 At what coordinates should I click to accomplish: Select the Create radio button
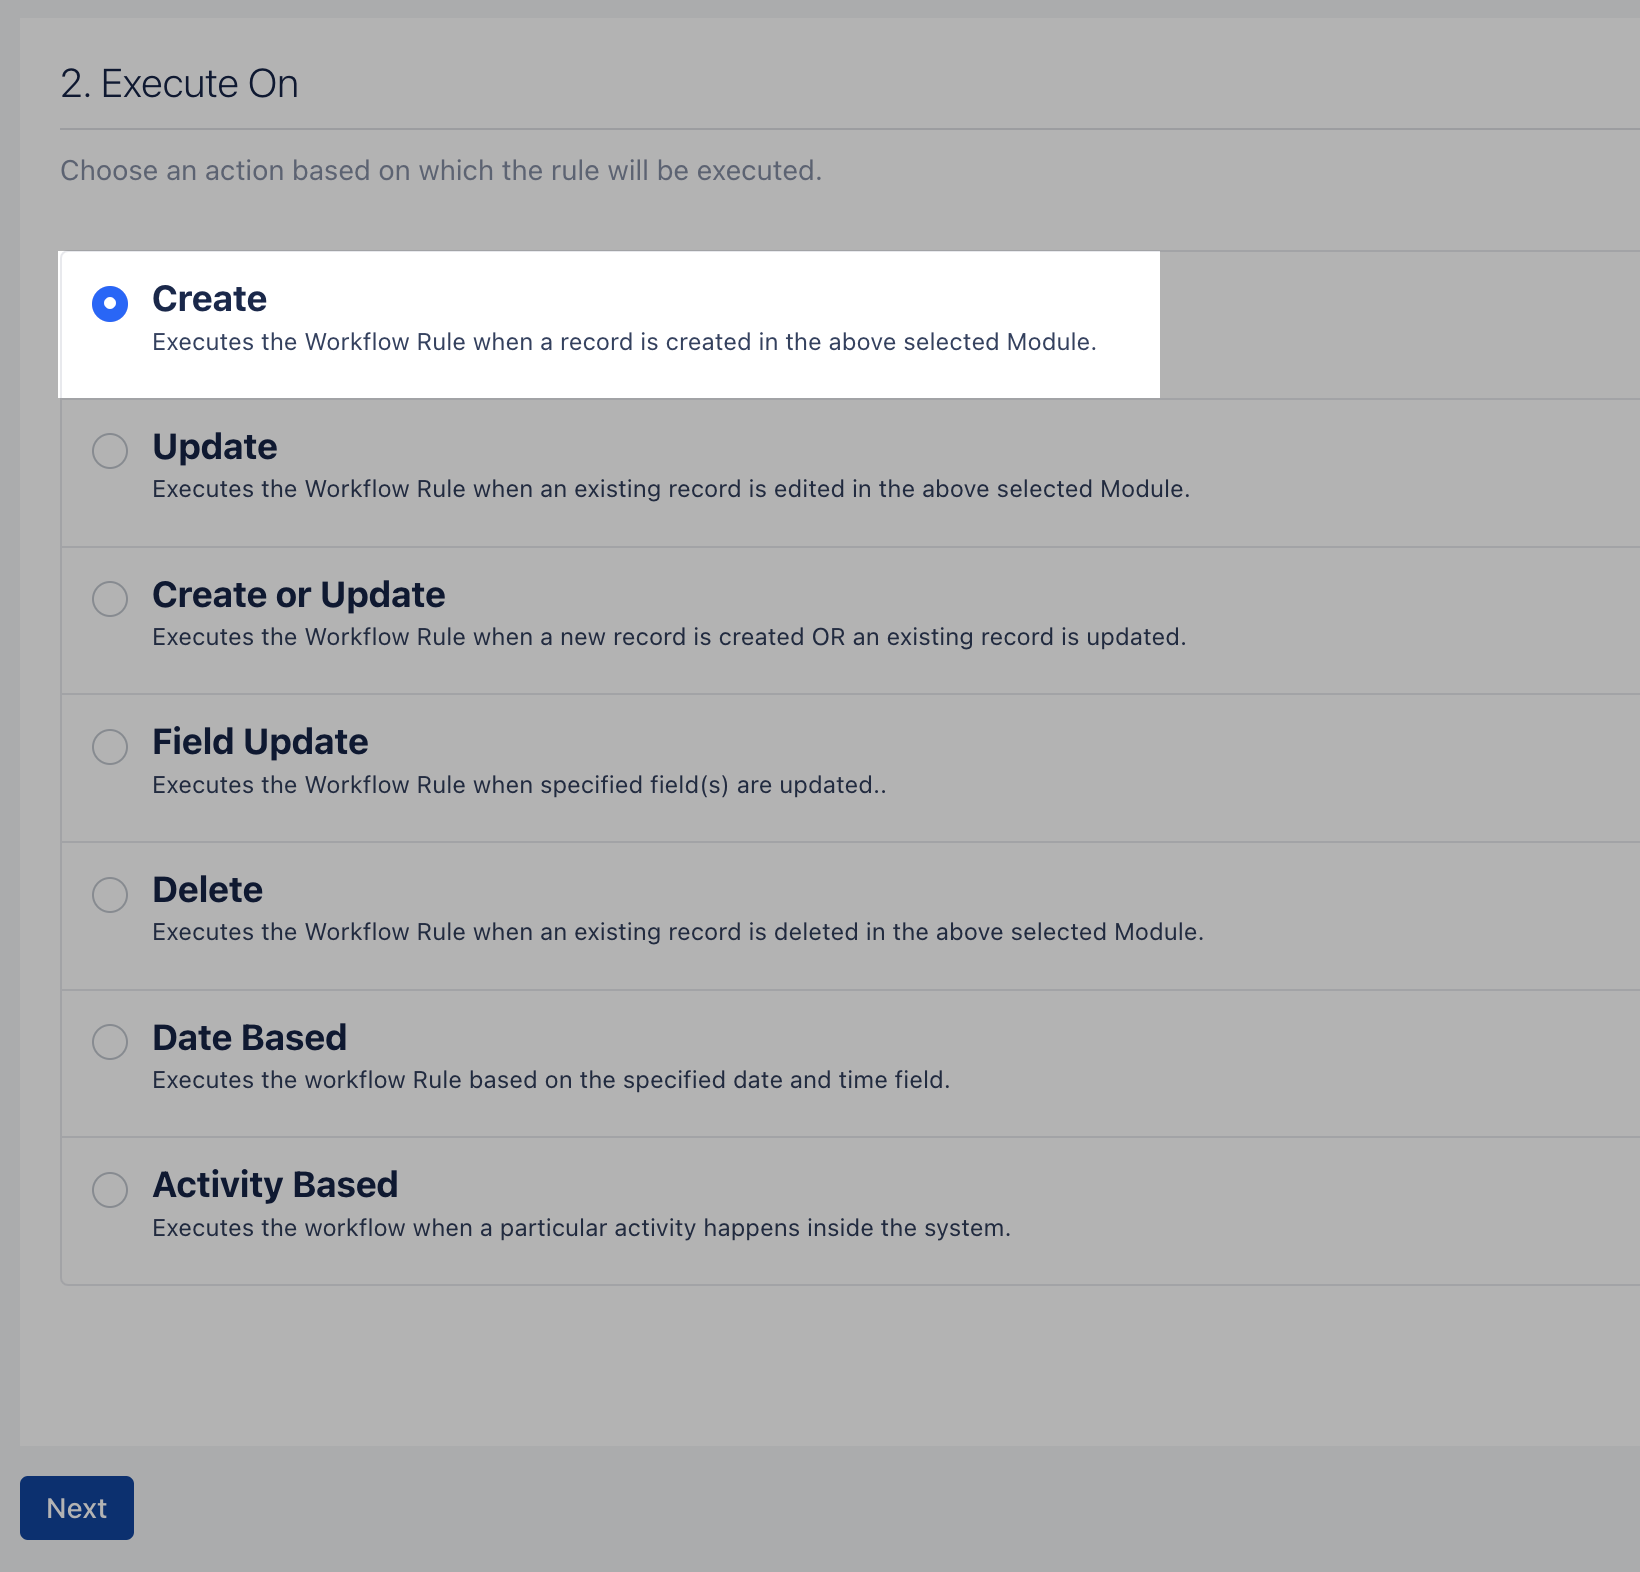[x=110, y=303]
